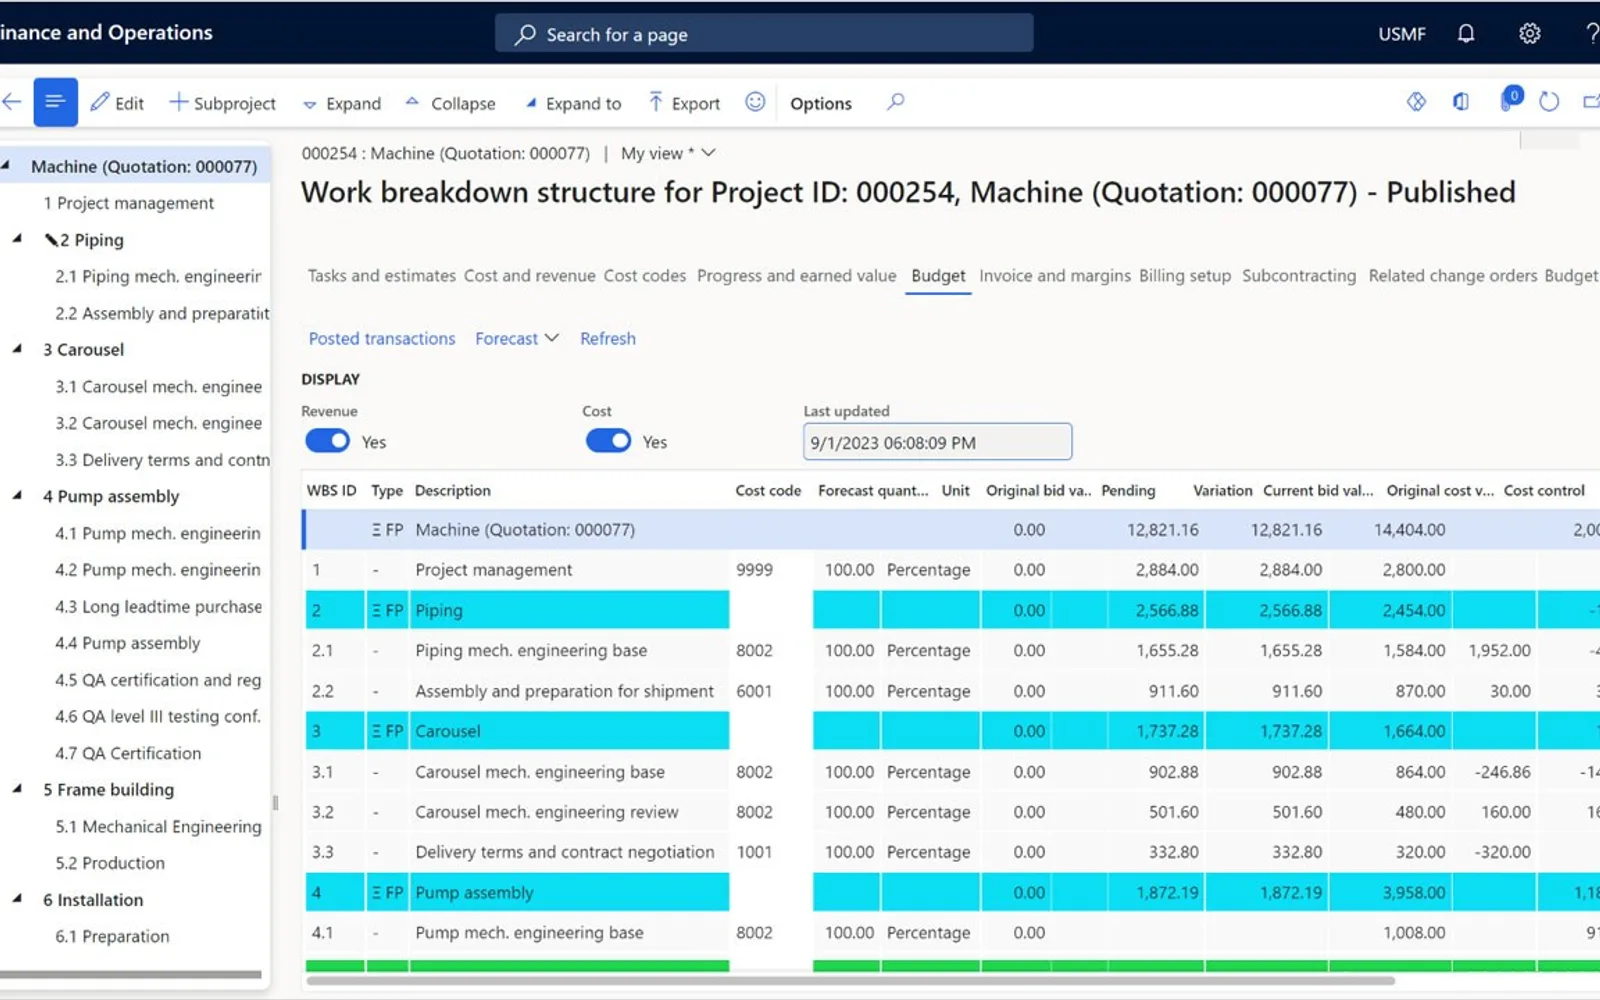Screen dimensions: 1600x1000
Task: Click hierarchy icon on Carousel grid row
Action: coord(377,731)
